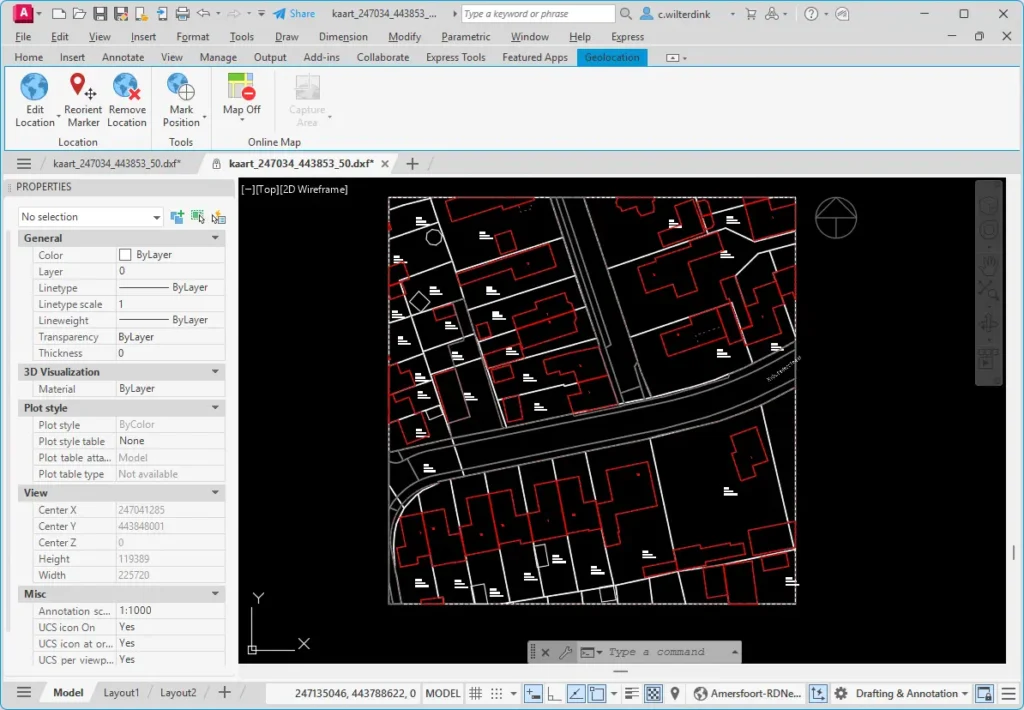Switch to the Layout1 tab
The width and height of the screenshot is (1024, 710).
coord(121,691)
